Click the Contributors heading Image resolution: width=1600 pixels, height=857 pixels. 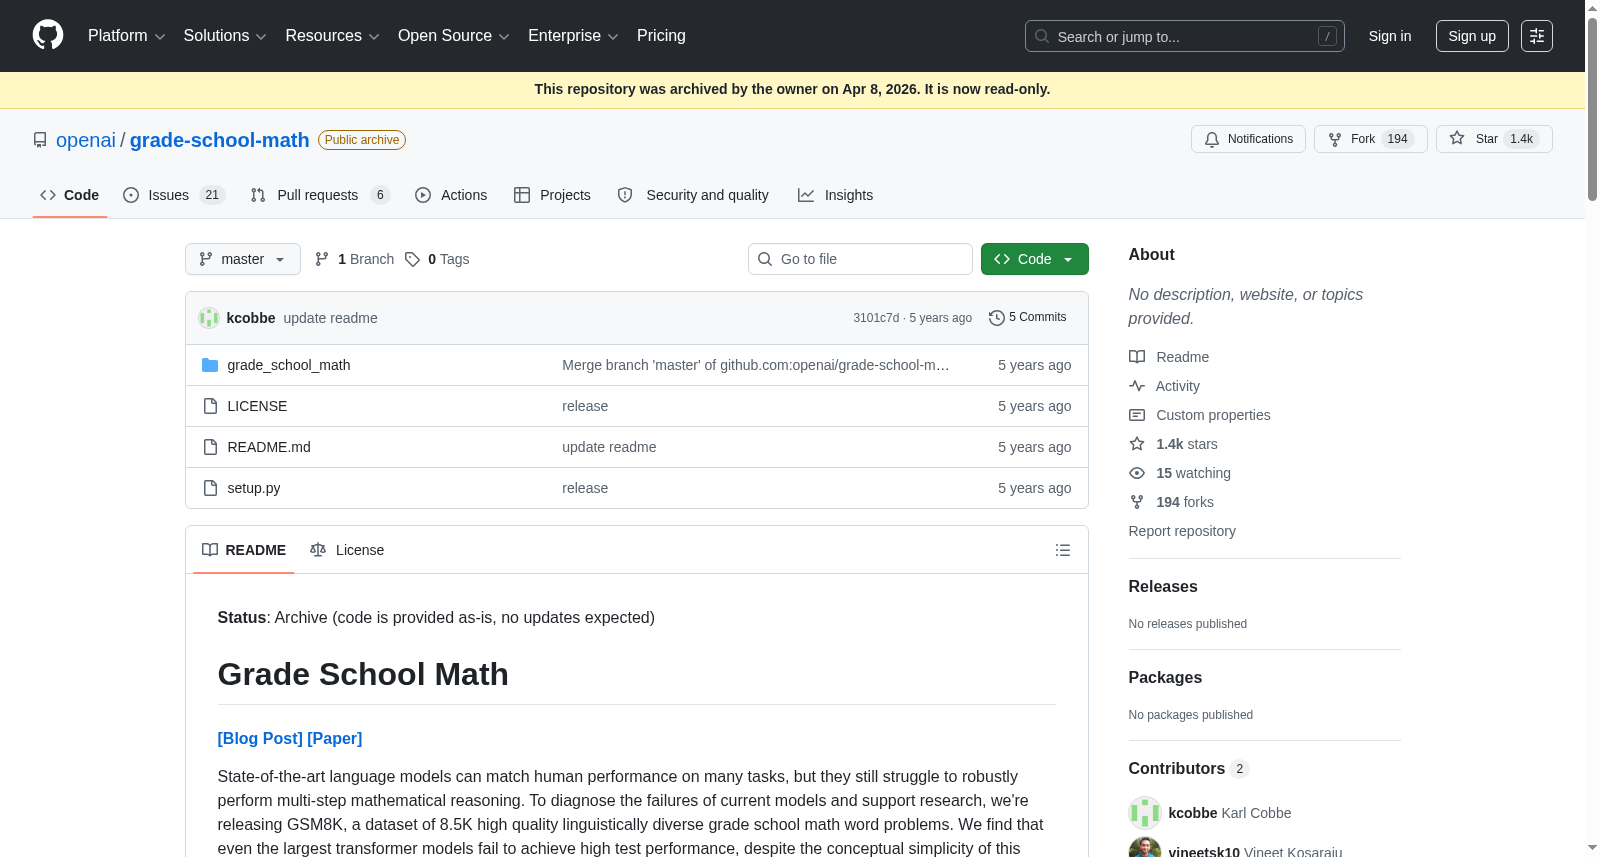1177,769
